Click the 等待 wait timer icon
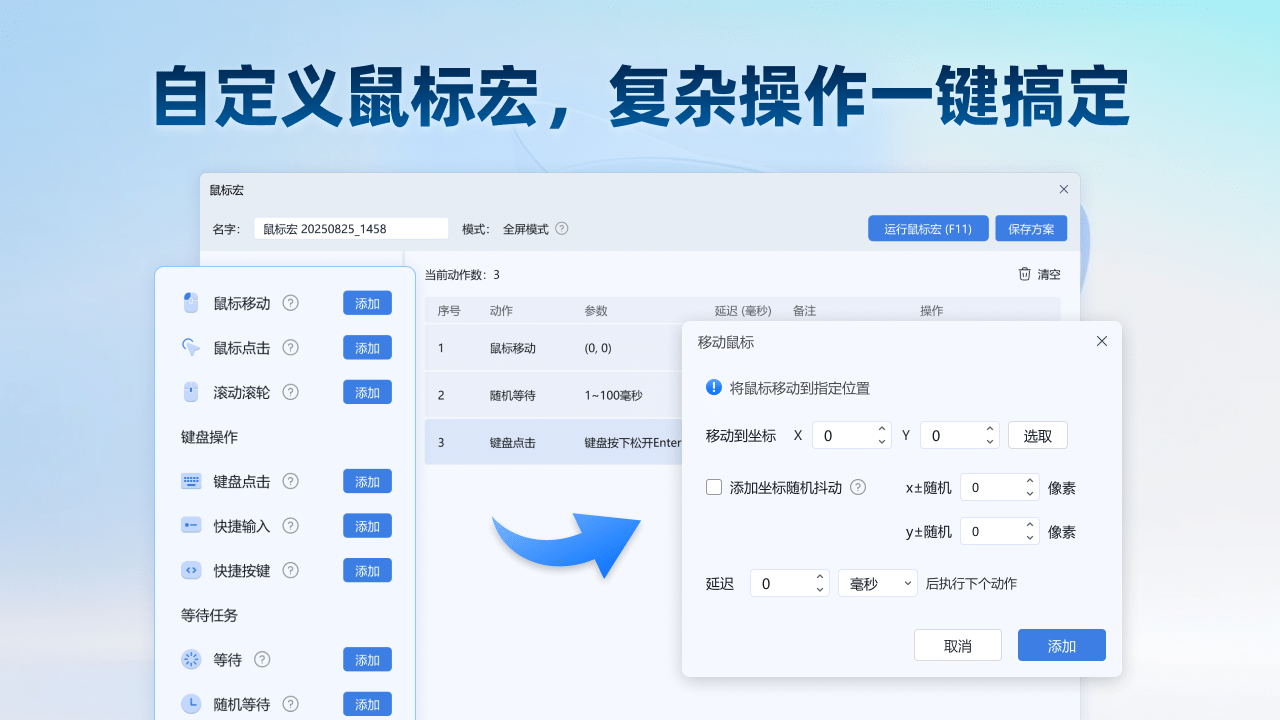The image size is (1280, 720). (x=190, y=659)
